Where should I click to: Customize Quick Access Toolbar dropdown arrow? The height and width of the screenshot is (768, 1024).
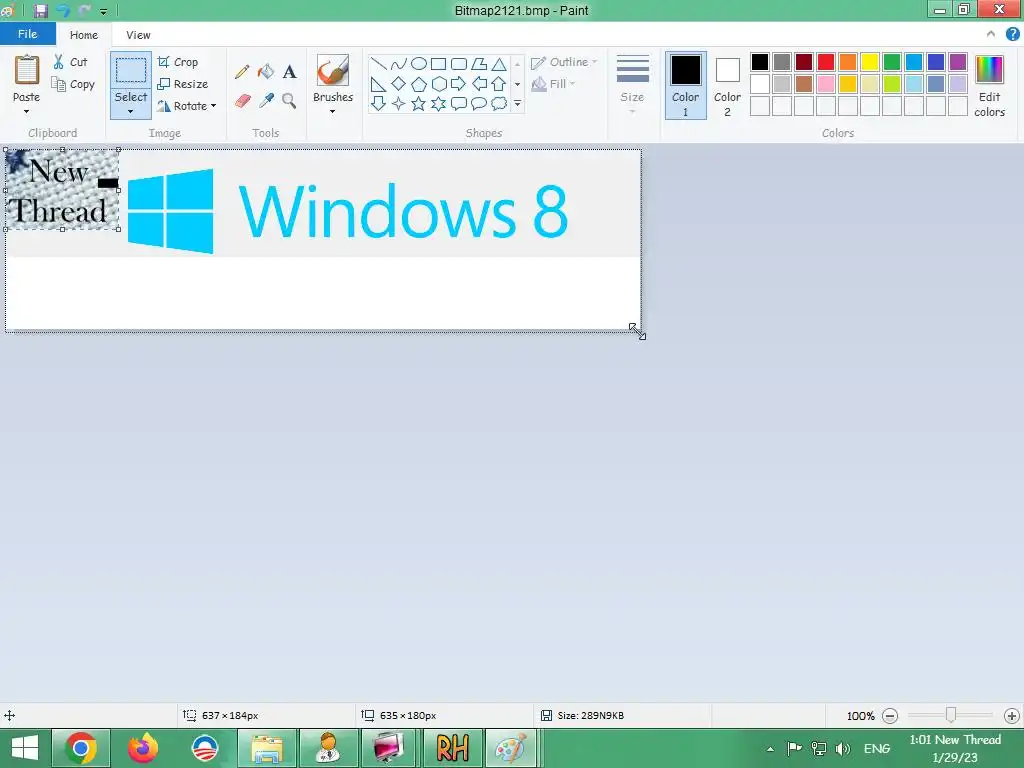click(103, 11)
